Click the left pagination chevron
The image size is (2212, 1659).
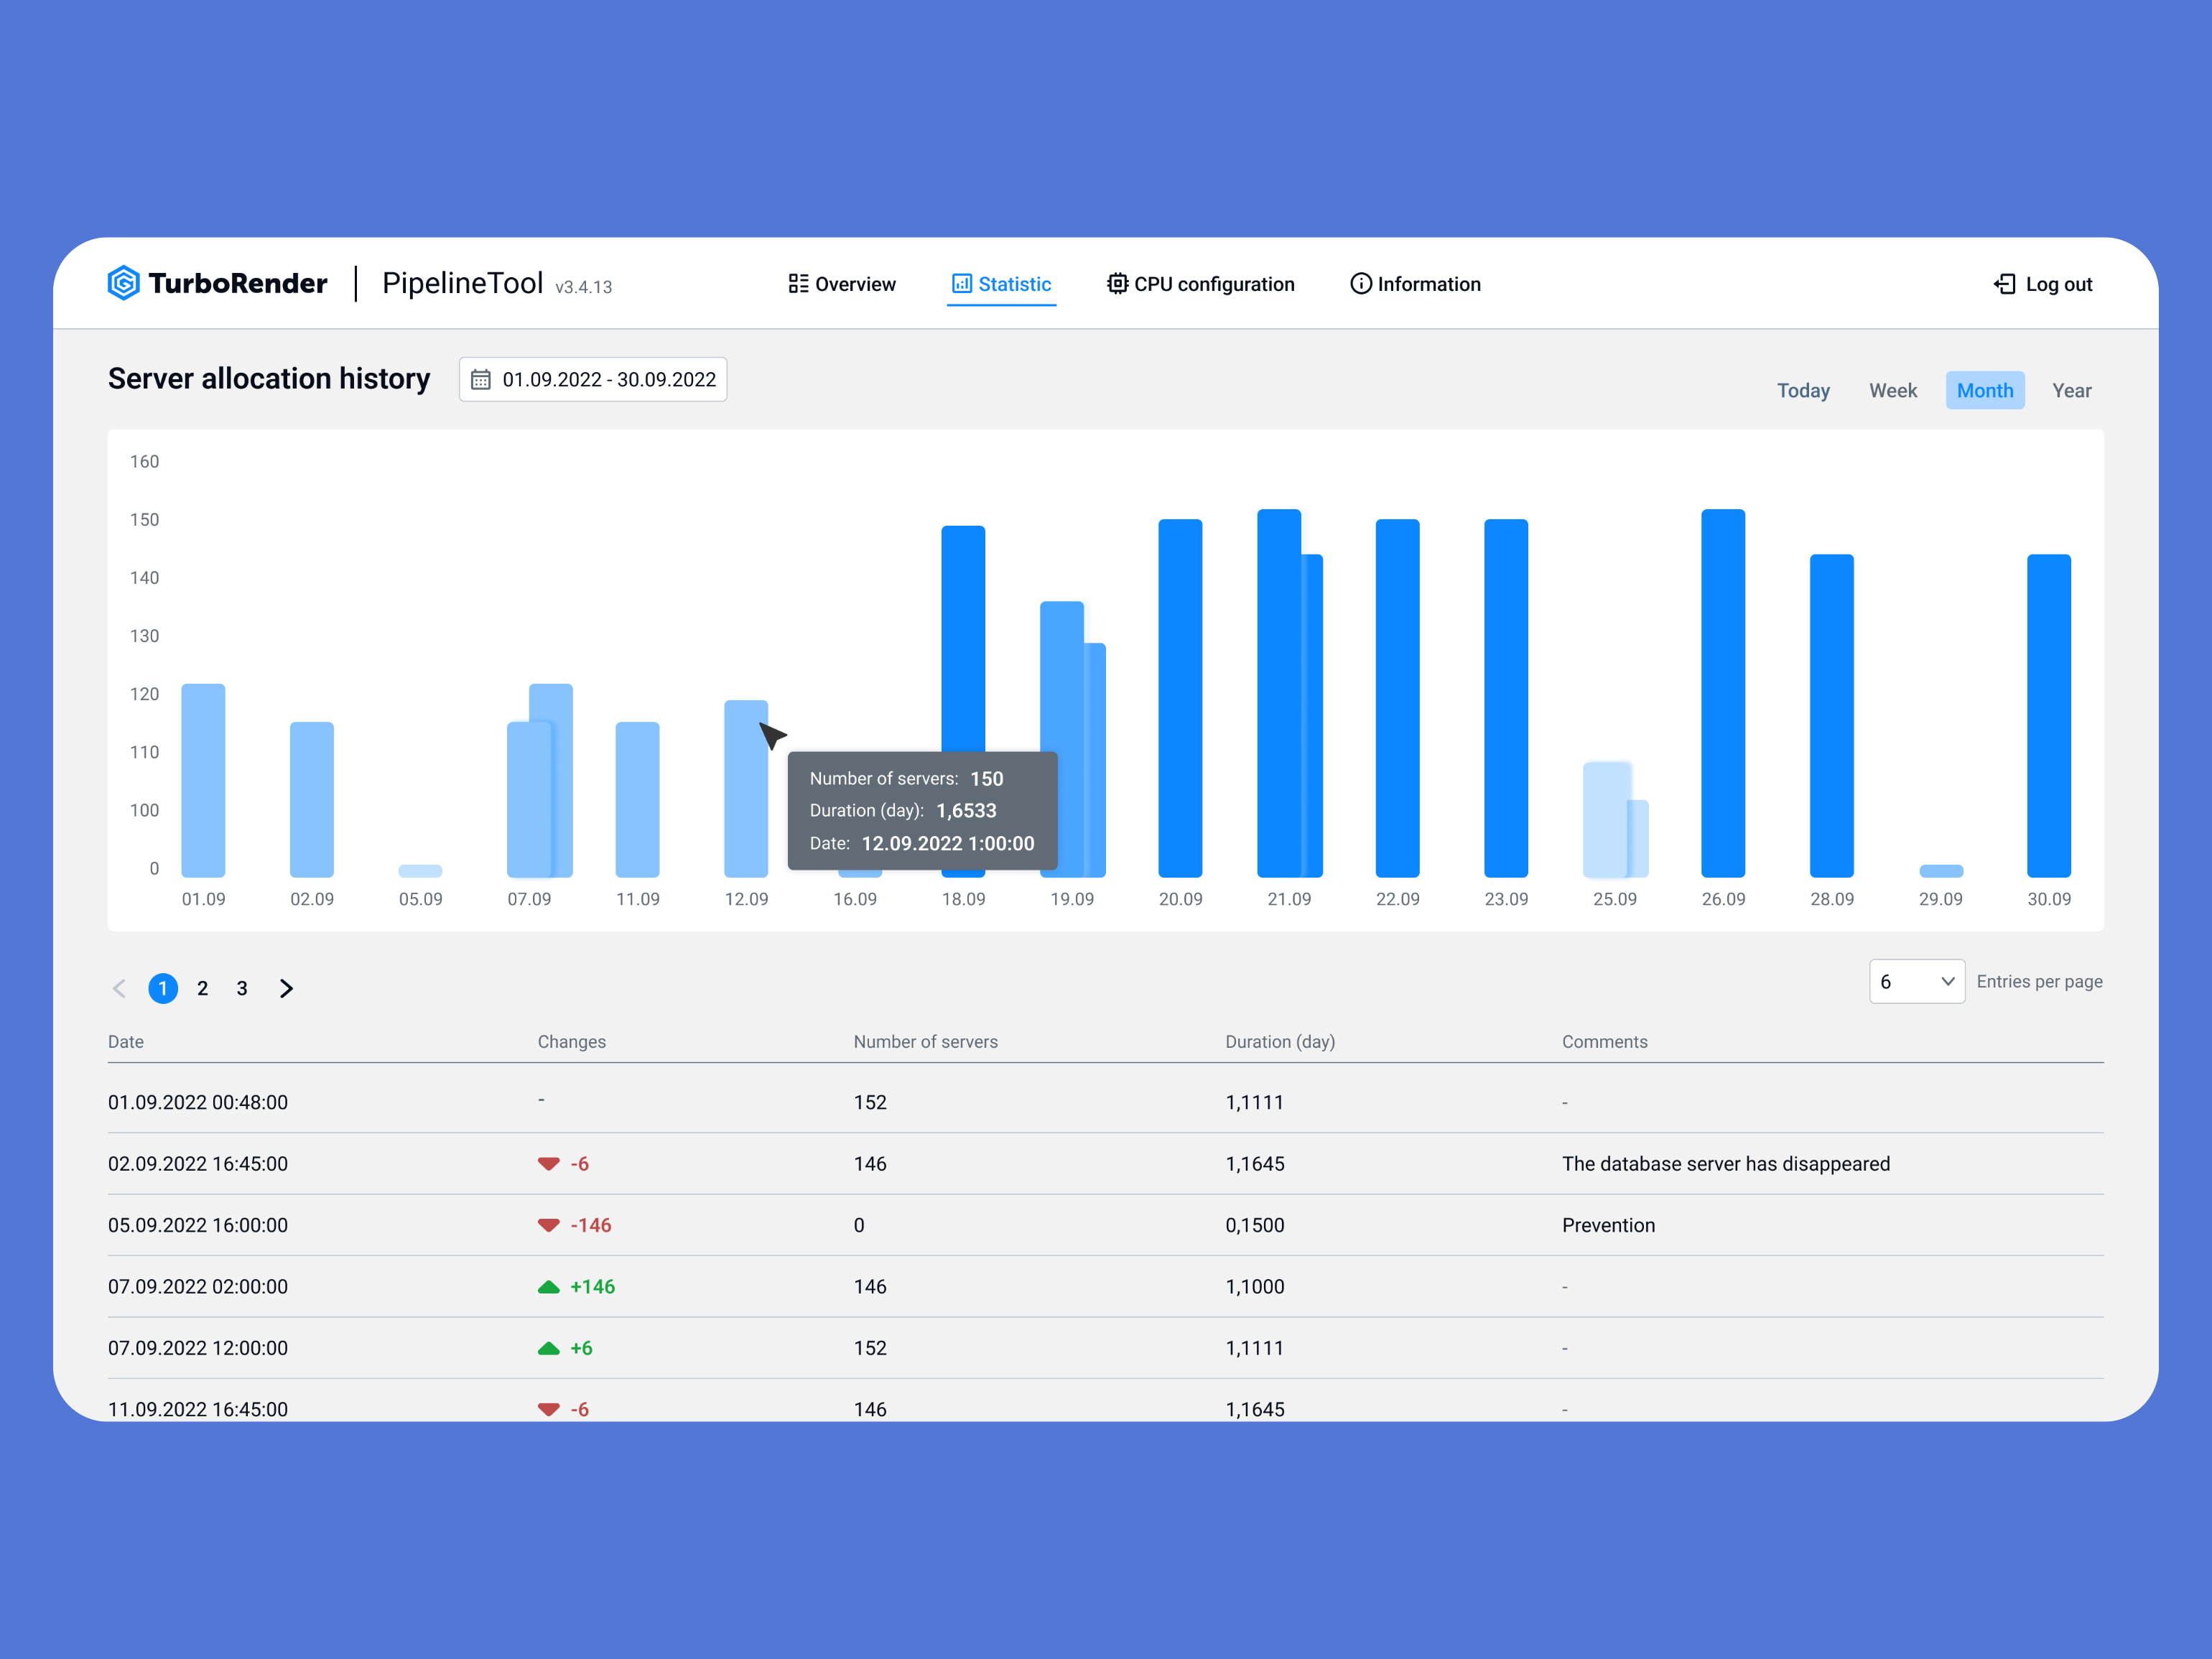119,988
